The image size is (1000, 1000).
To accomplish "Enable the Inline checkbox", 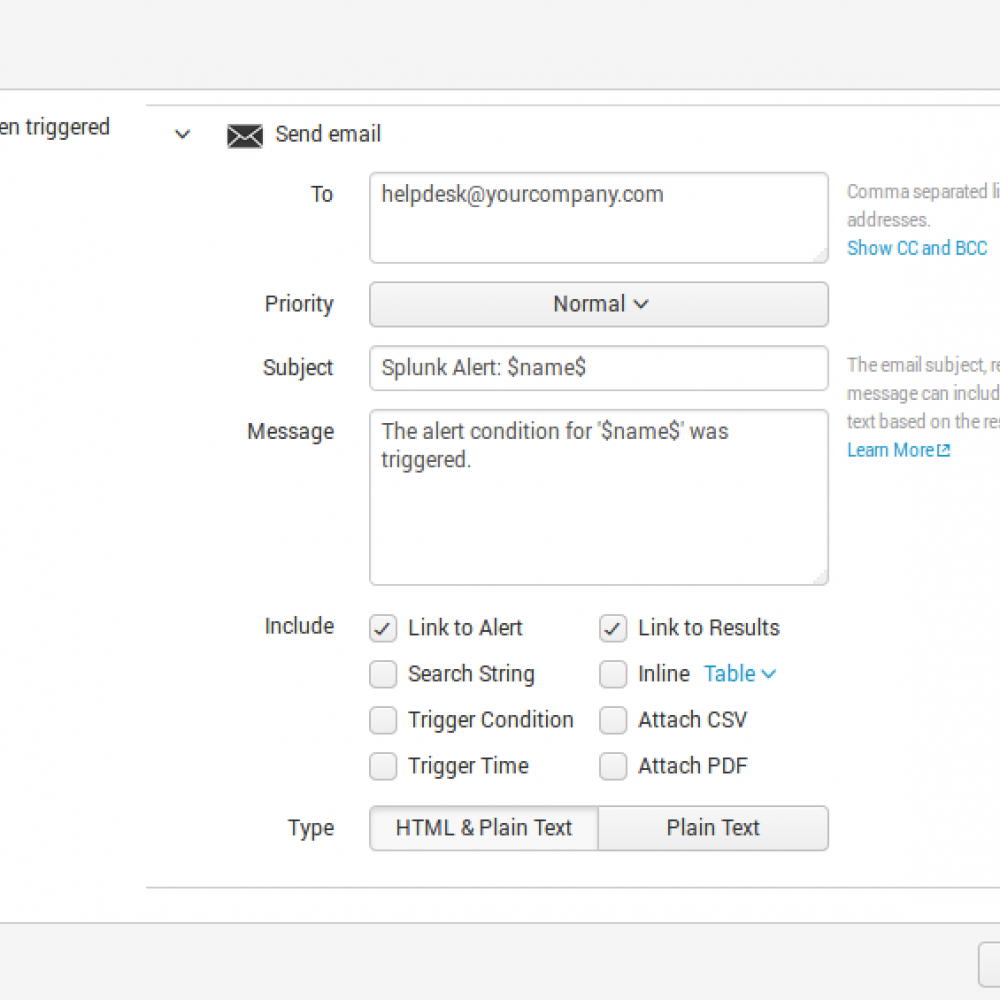I will [613, 675].
